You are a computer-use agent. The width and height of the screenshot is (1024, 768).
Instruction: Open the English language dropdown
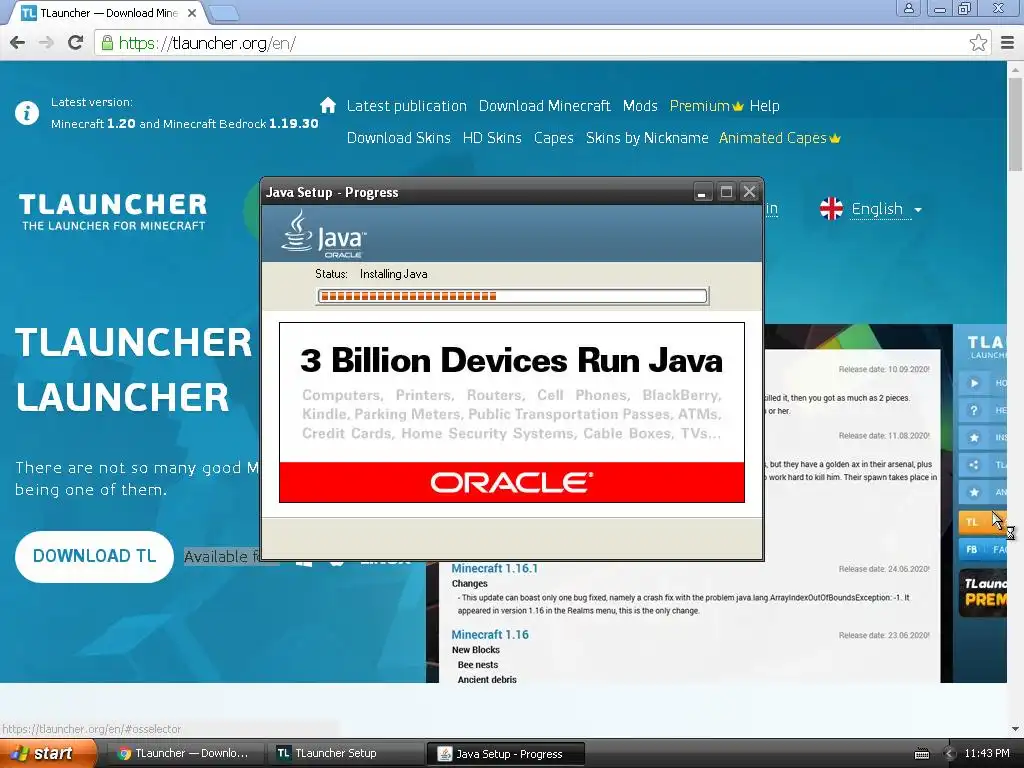click(x=886, y=209)
